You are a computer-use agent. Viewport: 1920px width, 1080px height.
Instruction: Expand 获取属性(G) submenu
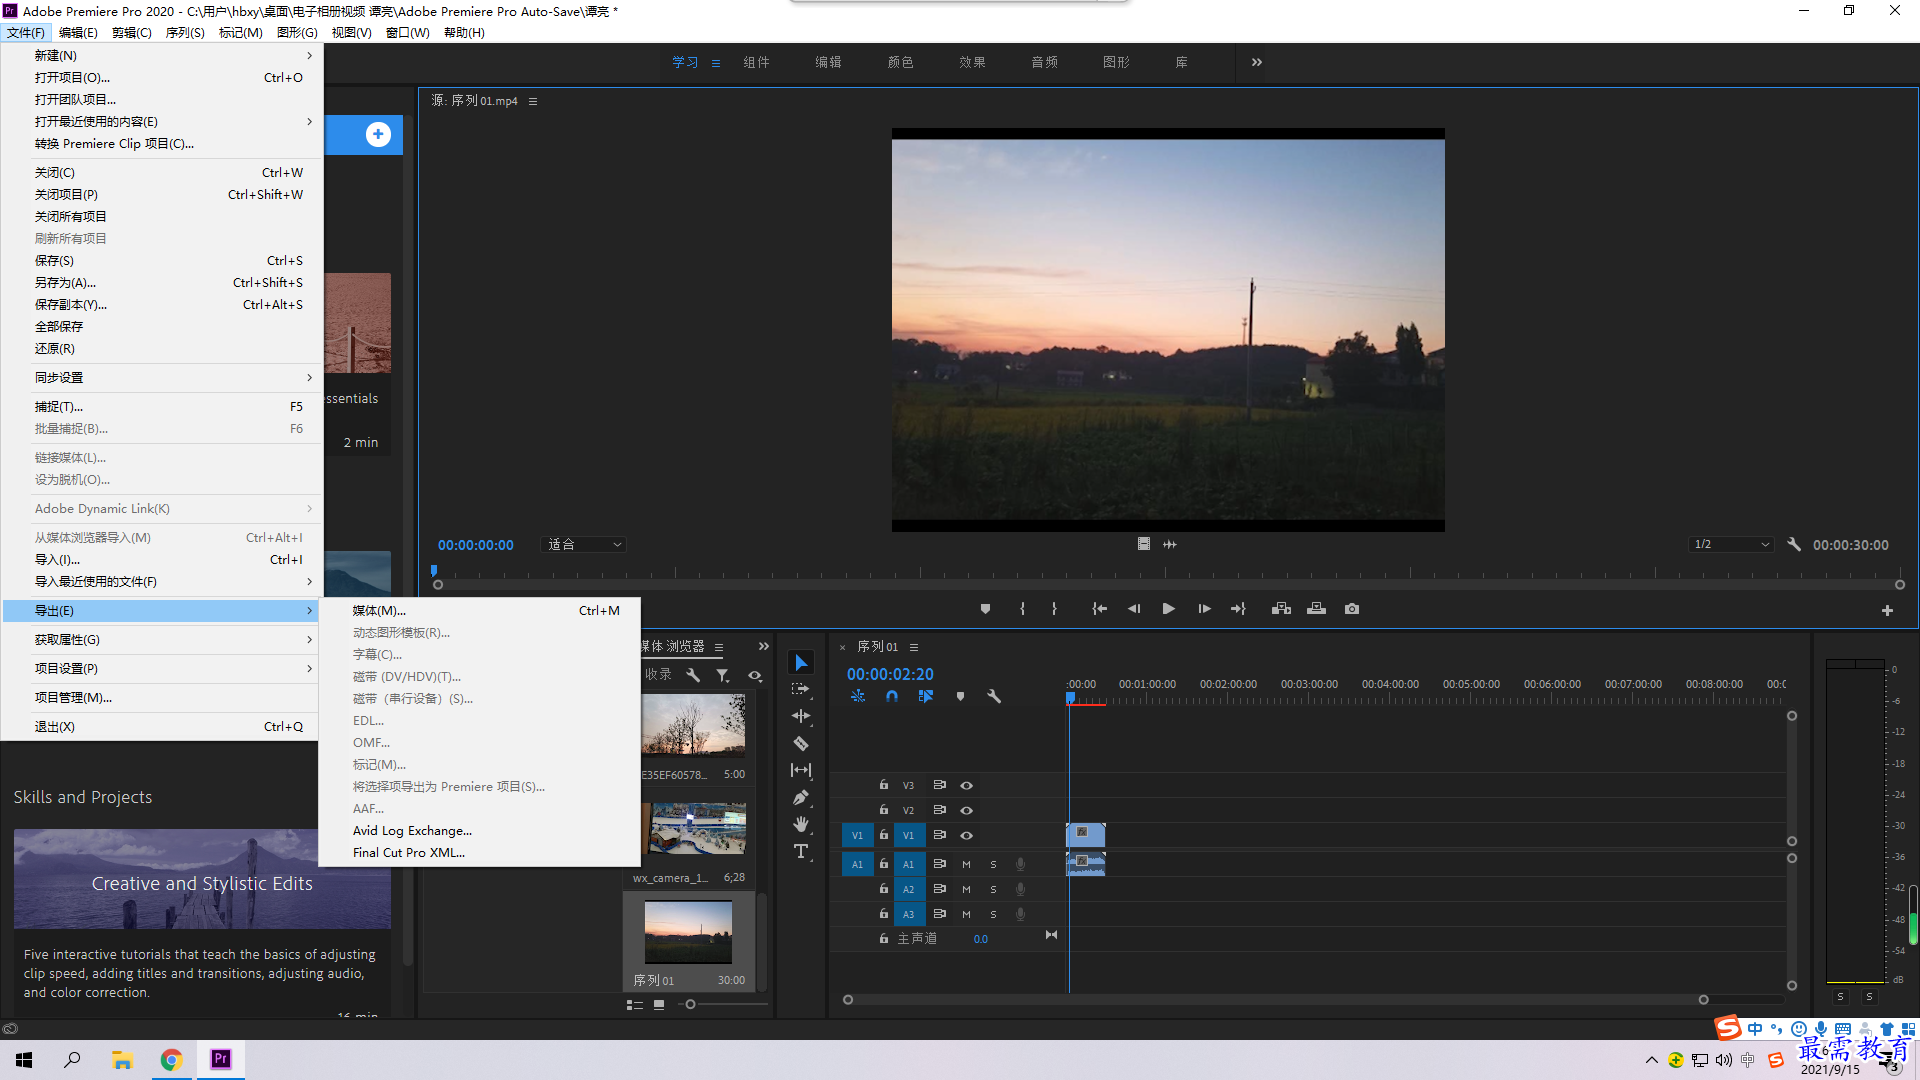pos(161,639)
